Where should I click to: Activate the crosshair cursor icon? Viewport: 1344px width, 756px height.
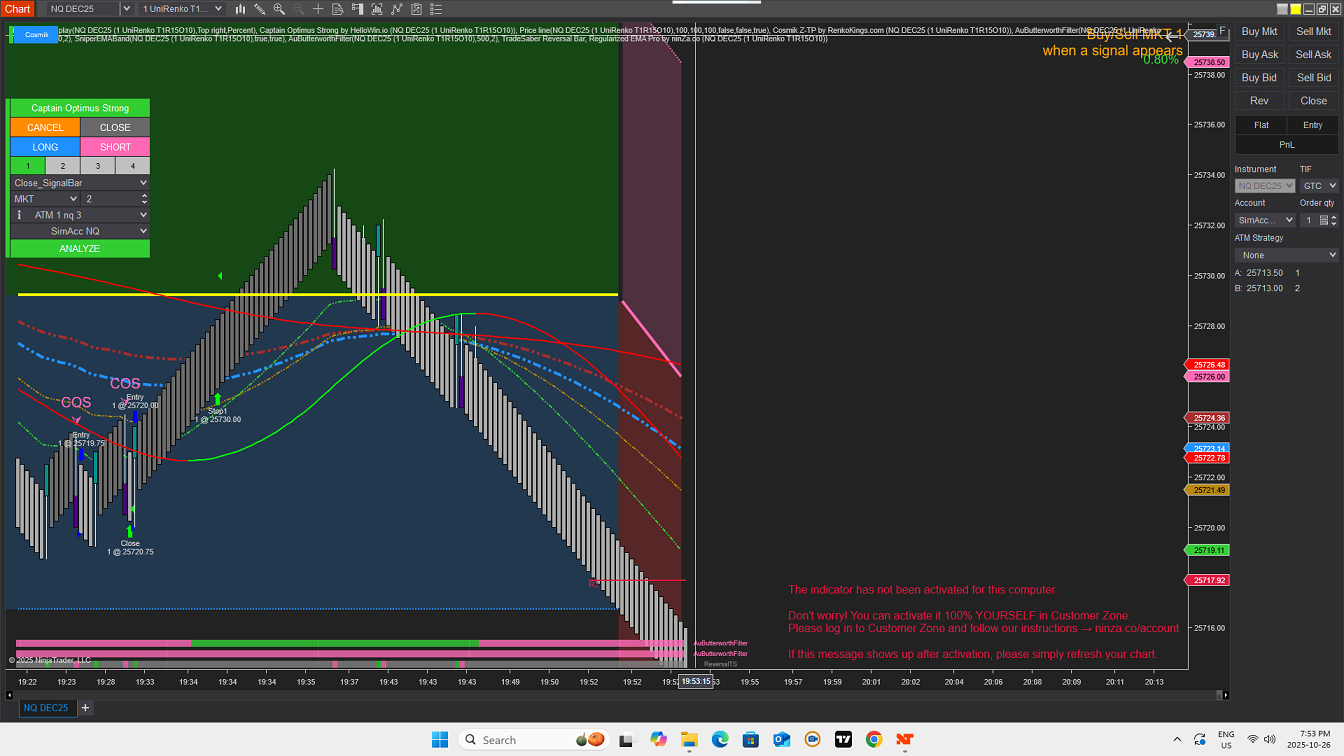pos(320,9)
